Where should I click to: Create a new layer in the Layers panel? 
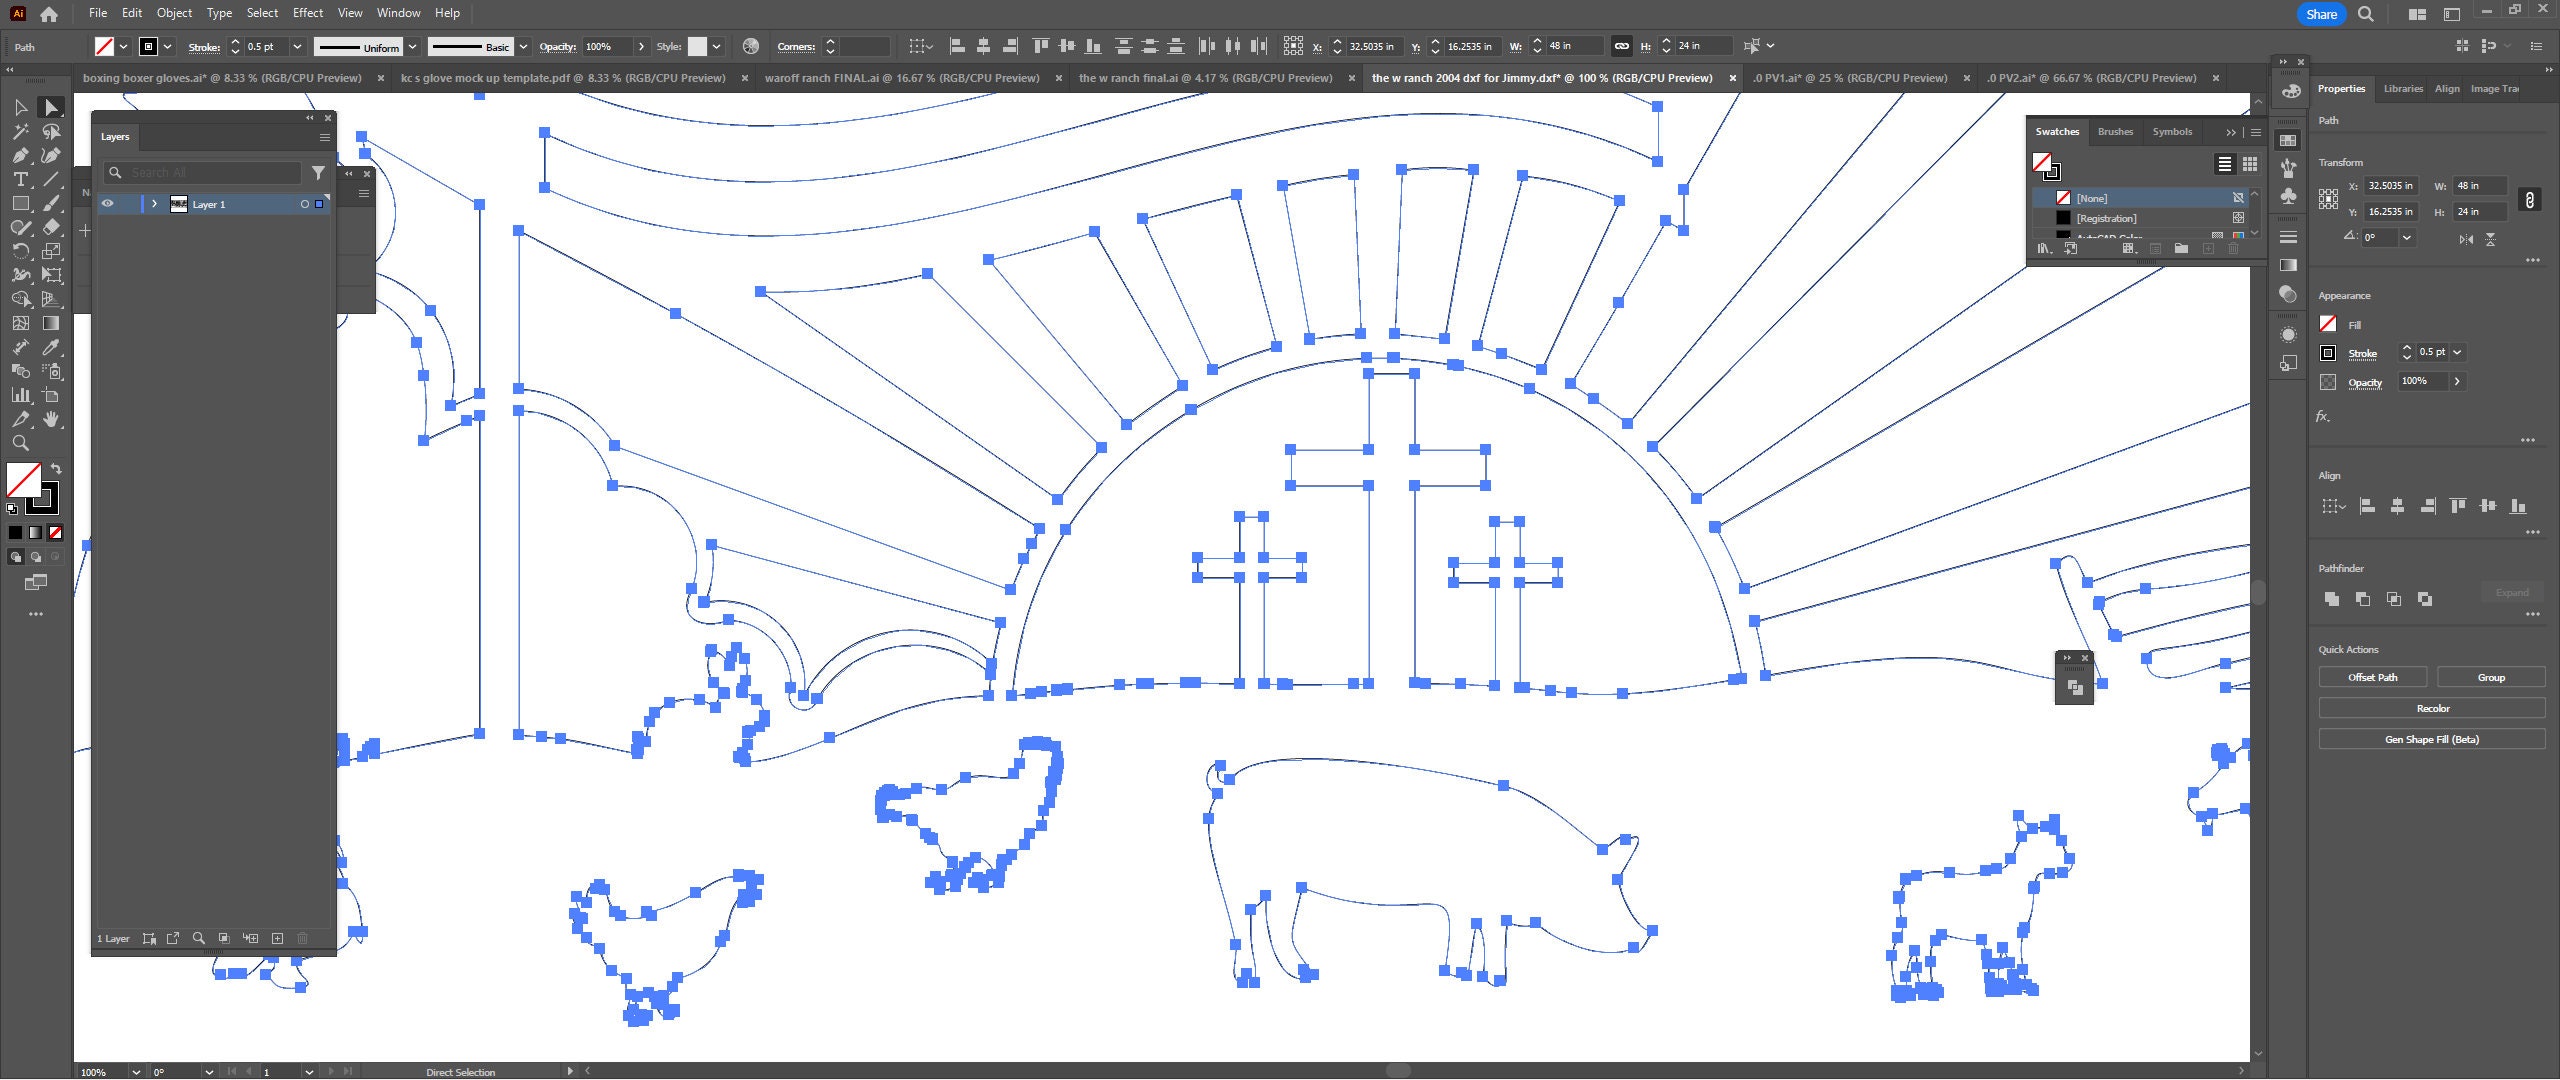coord(278,938)
